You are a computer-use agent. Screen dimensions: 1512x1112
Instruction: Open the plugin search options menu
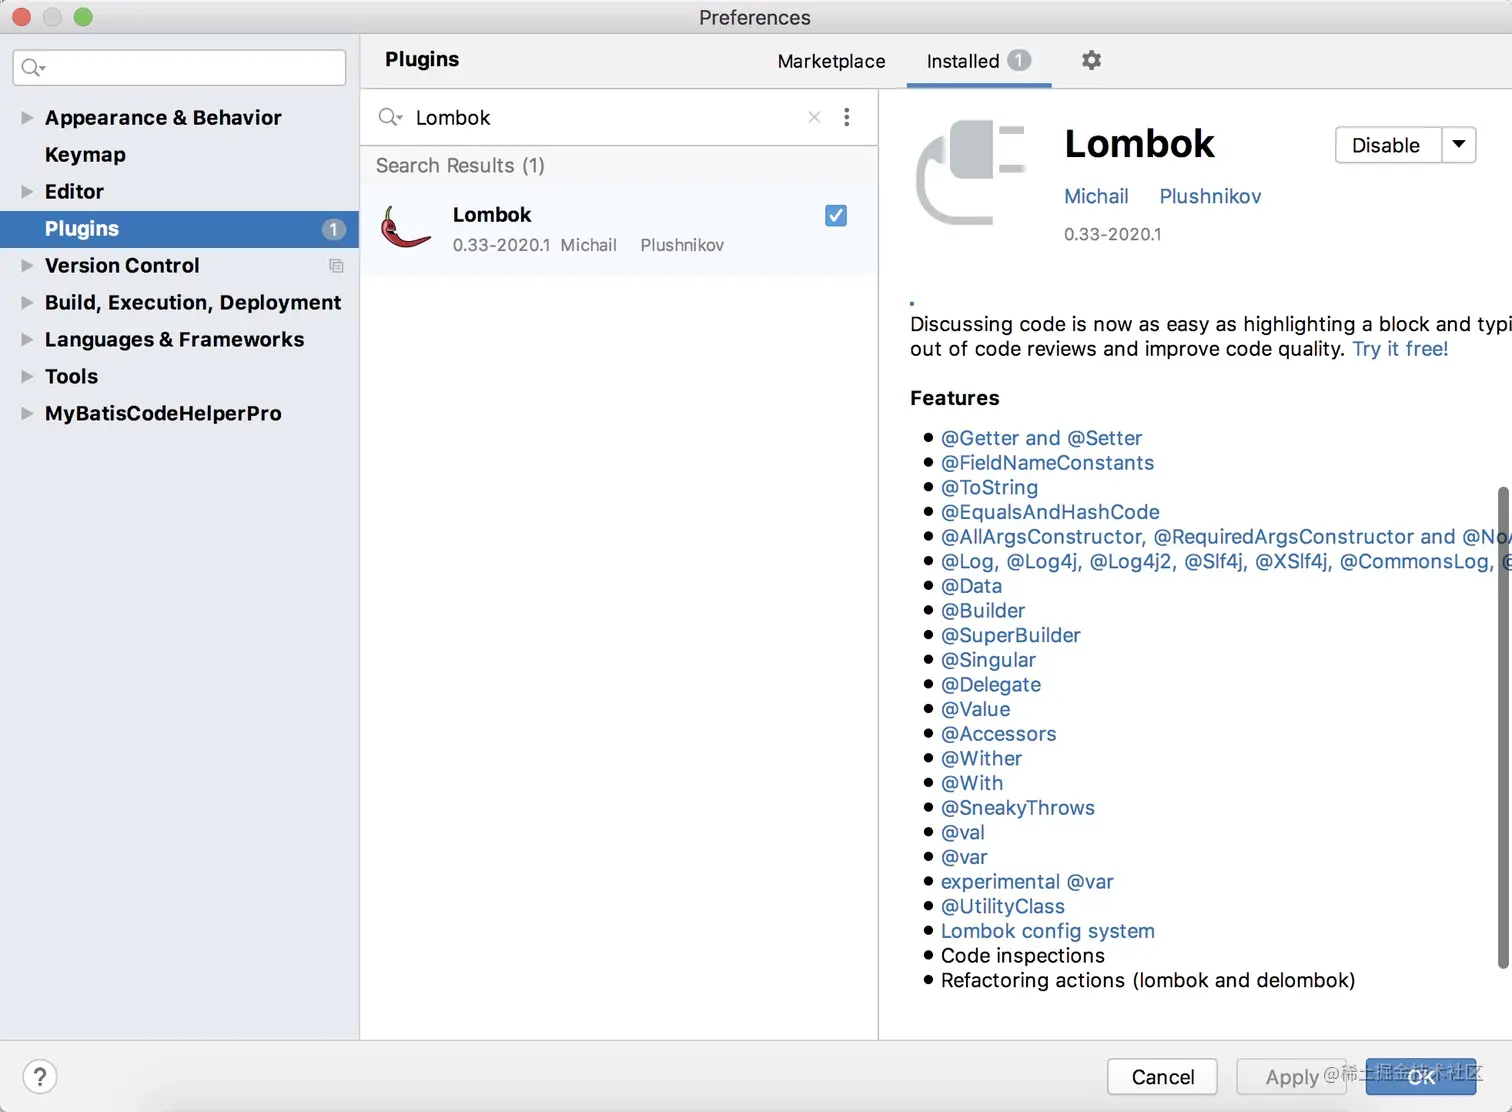pyautogui.click(x=847, y=117)
